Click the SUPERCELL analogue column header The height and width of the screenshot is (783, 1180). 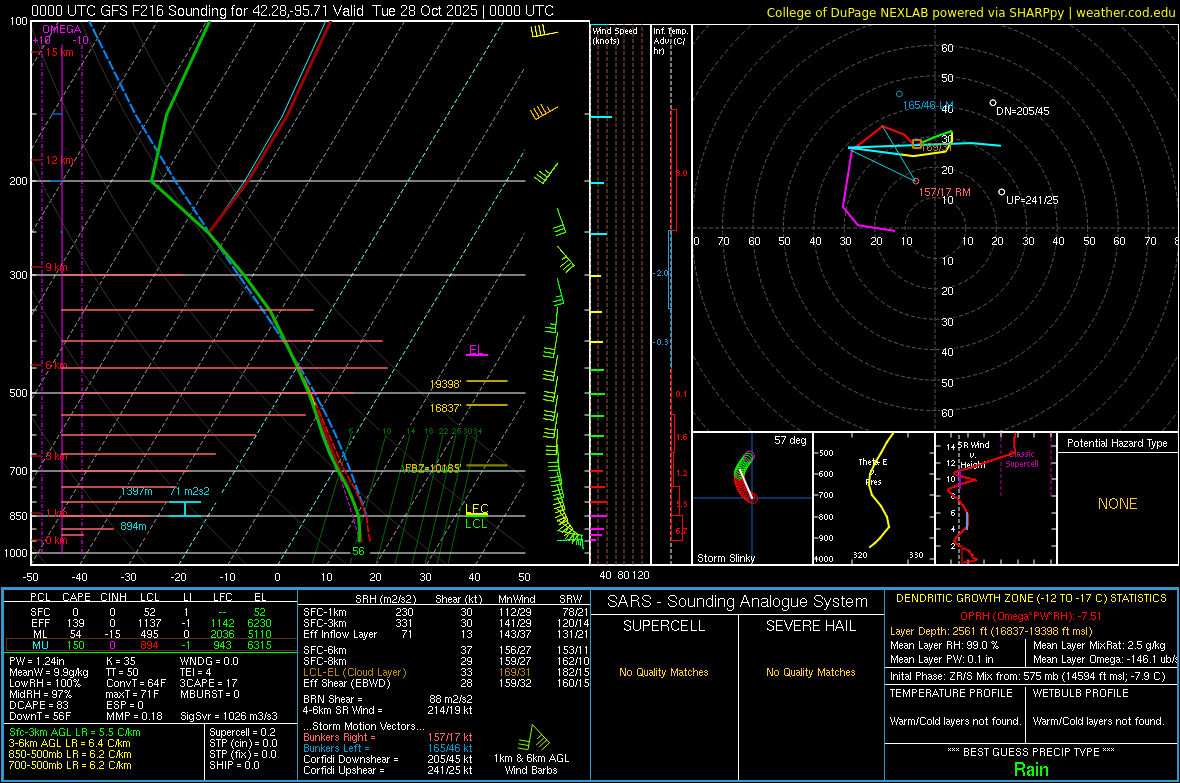[664, 626]
